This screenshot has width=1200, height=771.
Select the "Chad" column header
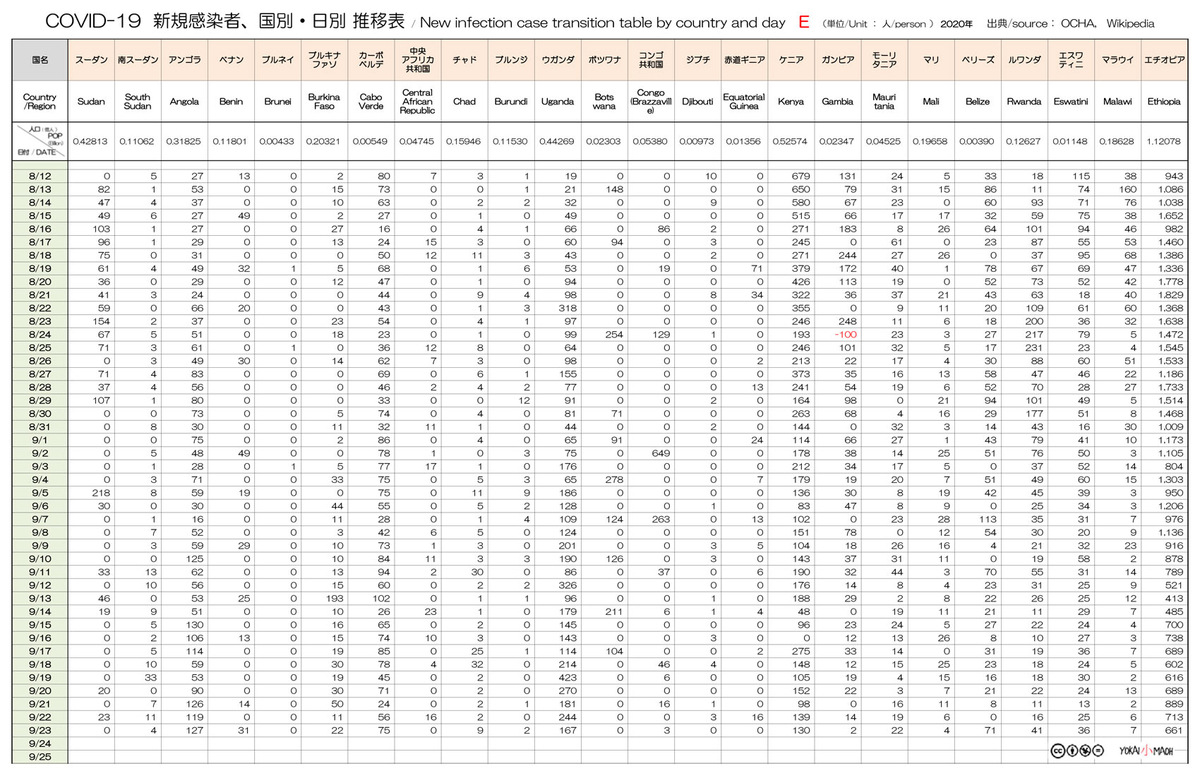click(x=464, y=101)
